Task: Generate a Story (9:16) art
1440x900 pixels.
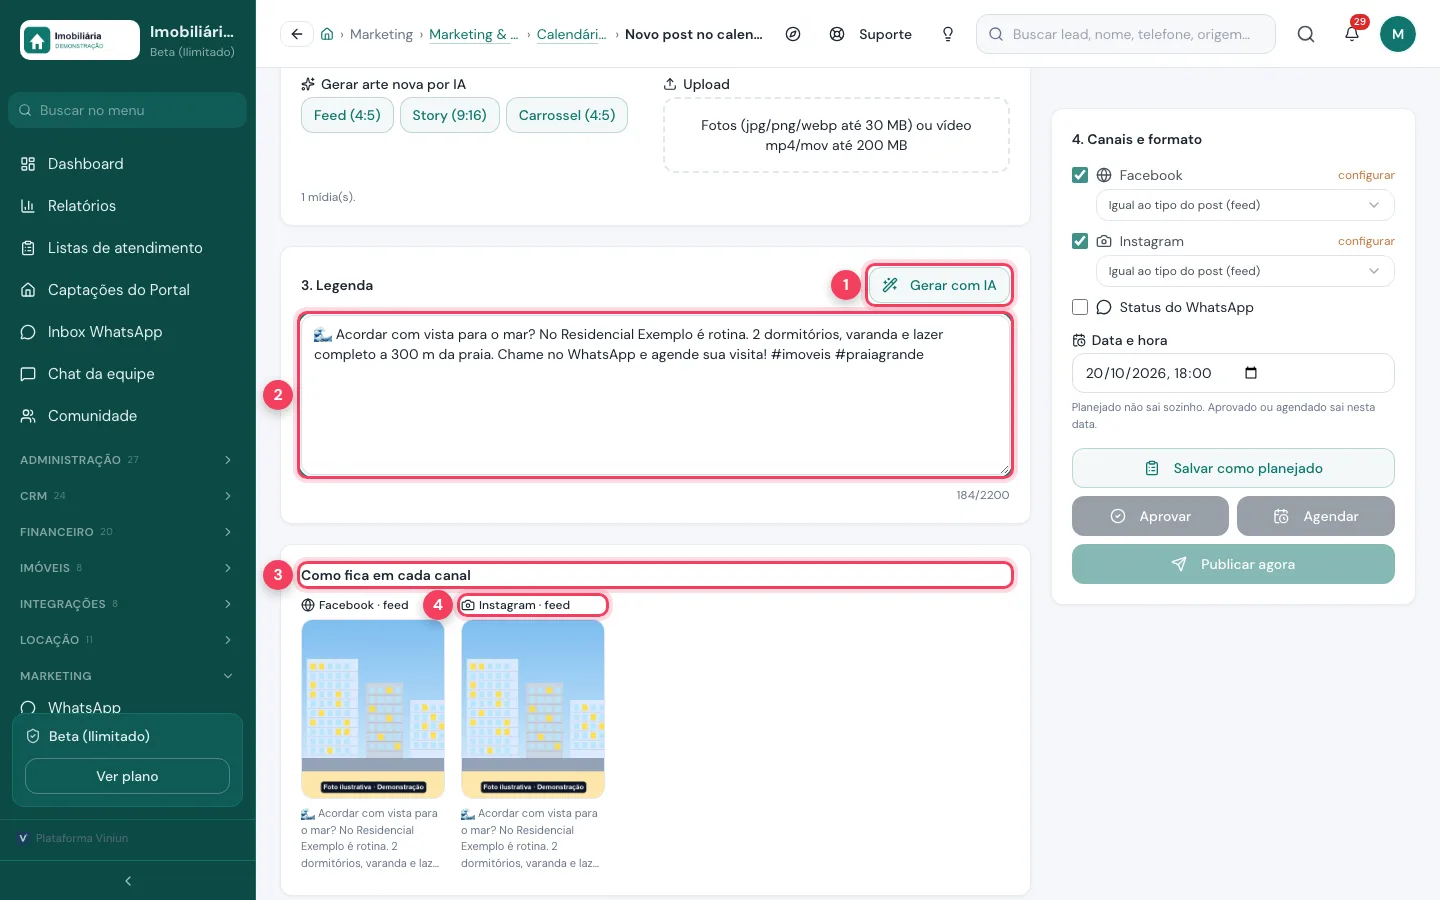Action: tap(449, 115)
